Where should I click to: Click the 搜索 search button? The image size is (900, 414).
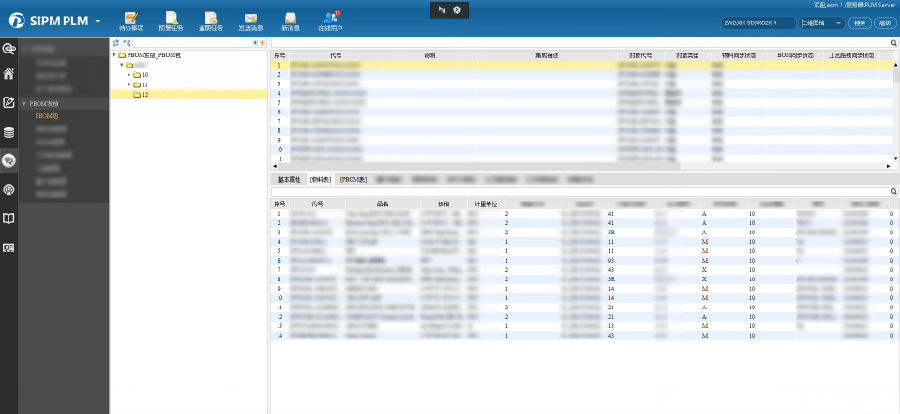click(x=859, y=23)
